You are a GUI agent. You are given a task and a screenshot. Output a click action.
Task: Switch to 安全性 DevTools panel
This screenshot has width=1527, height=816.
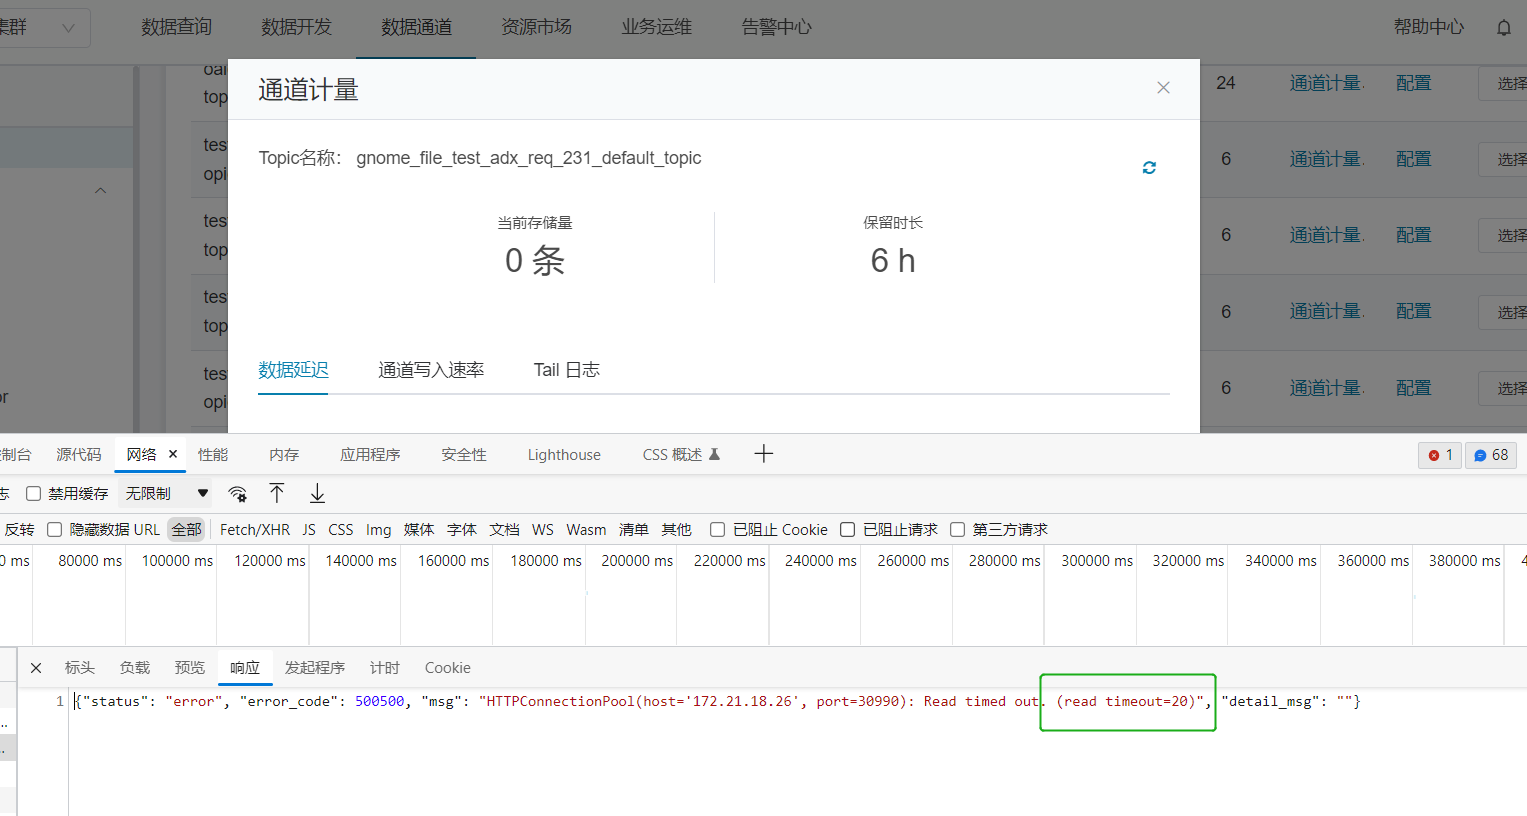click(x=464, y=454)
